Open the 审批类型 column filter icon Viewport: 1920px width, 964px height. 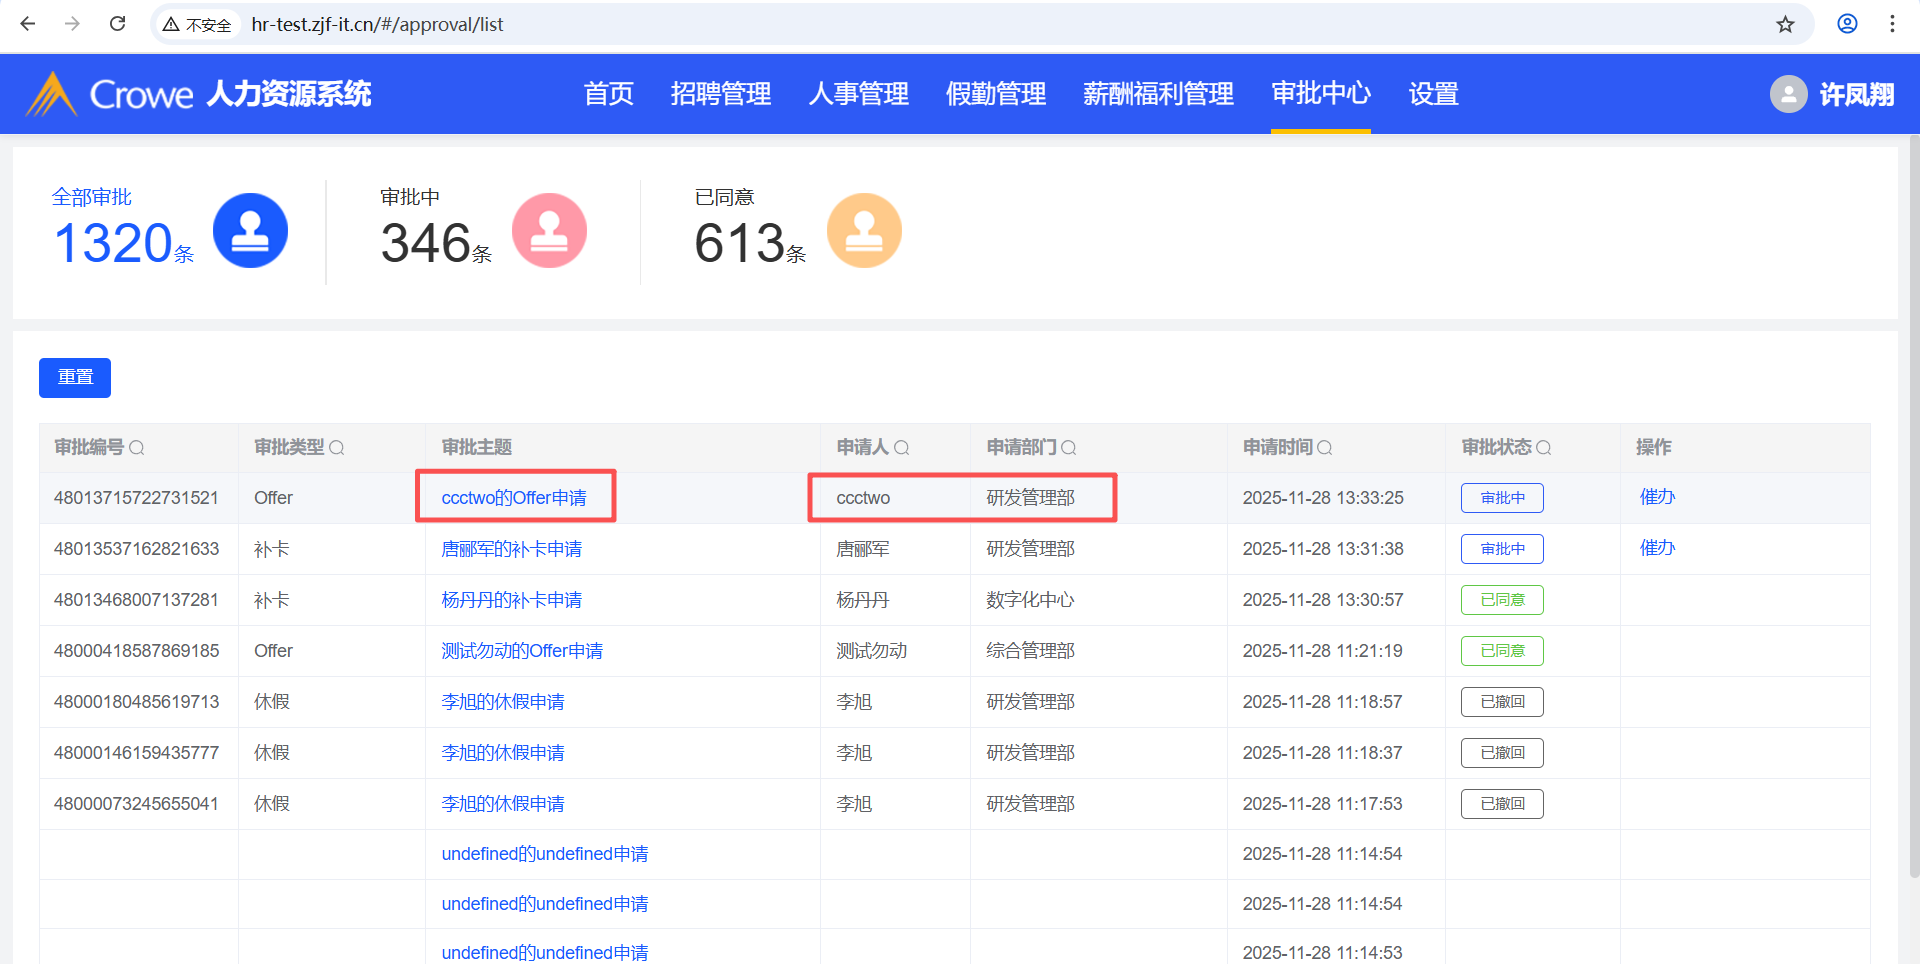(x=337, y=448)
